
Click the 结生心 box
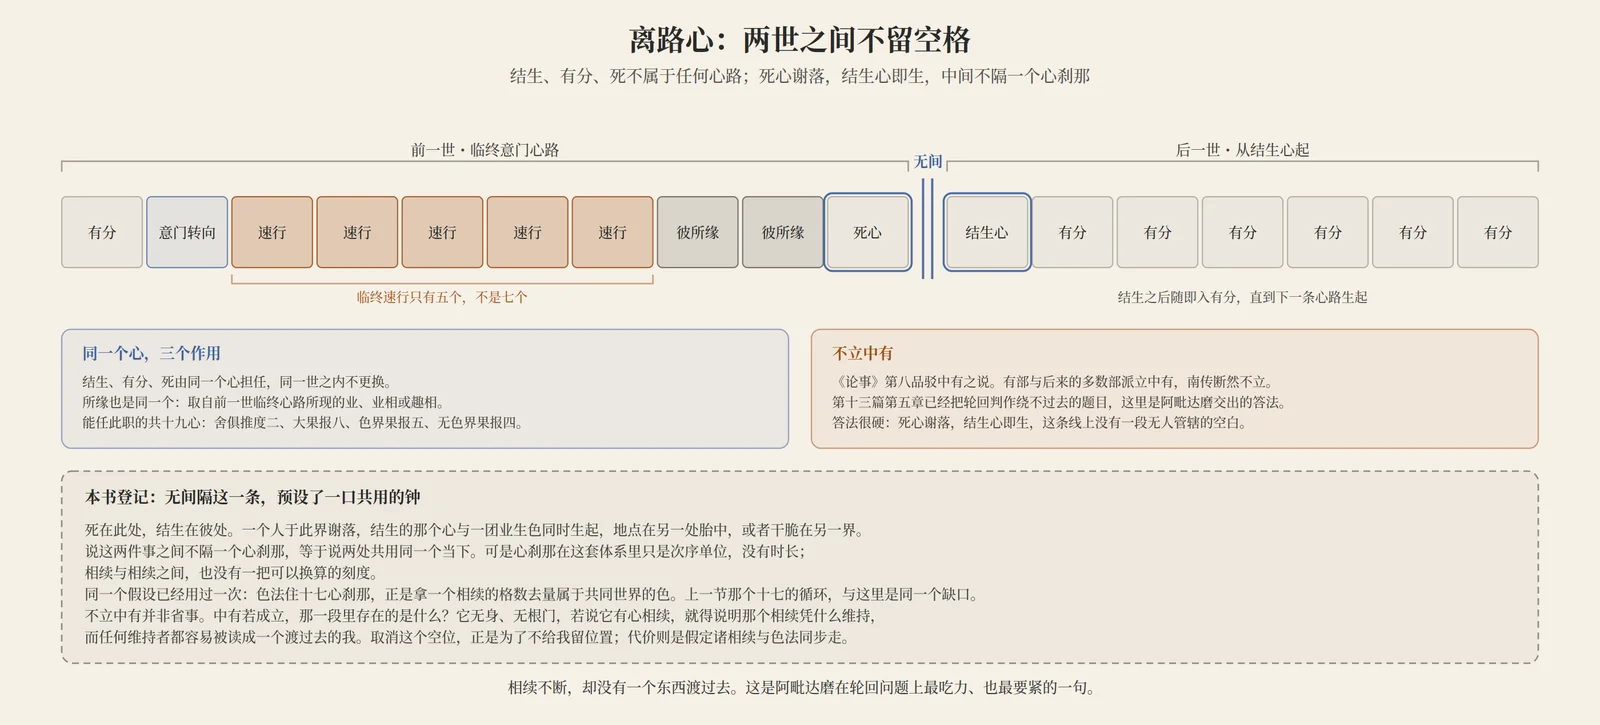tap(987, 232)
